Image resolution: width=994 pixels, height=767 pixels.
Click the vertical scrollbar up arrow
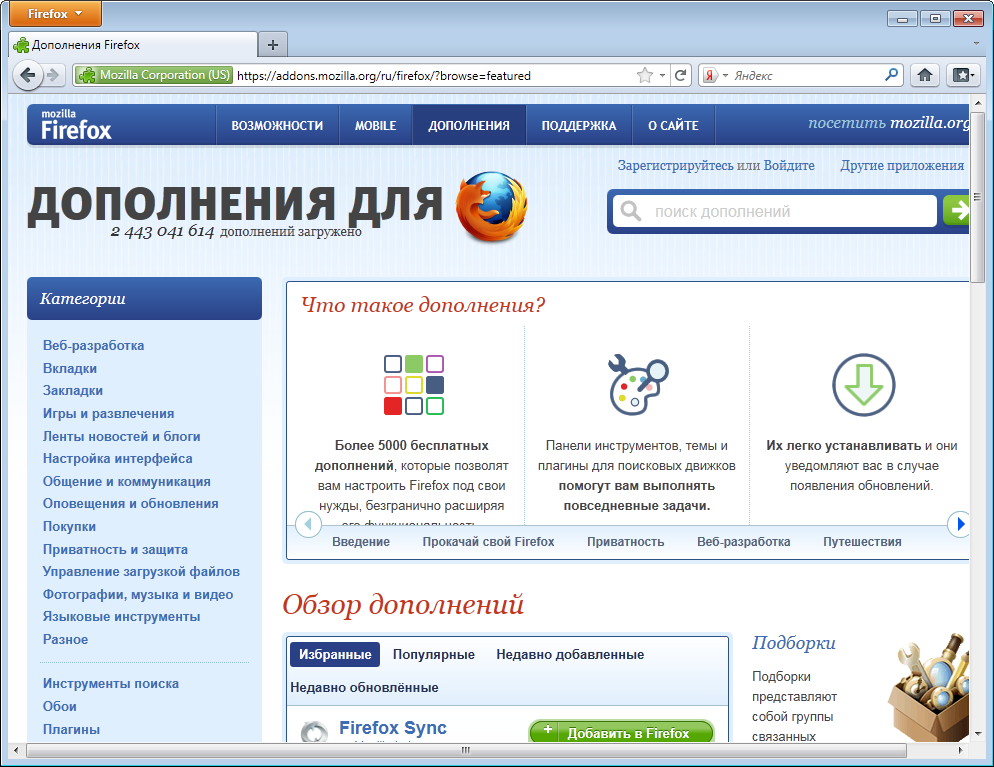click(x=978, y=102)
